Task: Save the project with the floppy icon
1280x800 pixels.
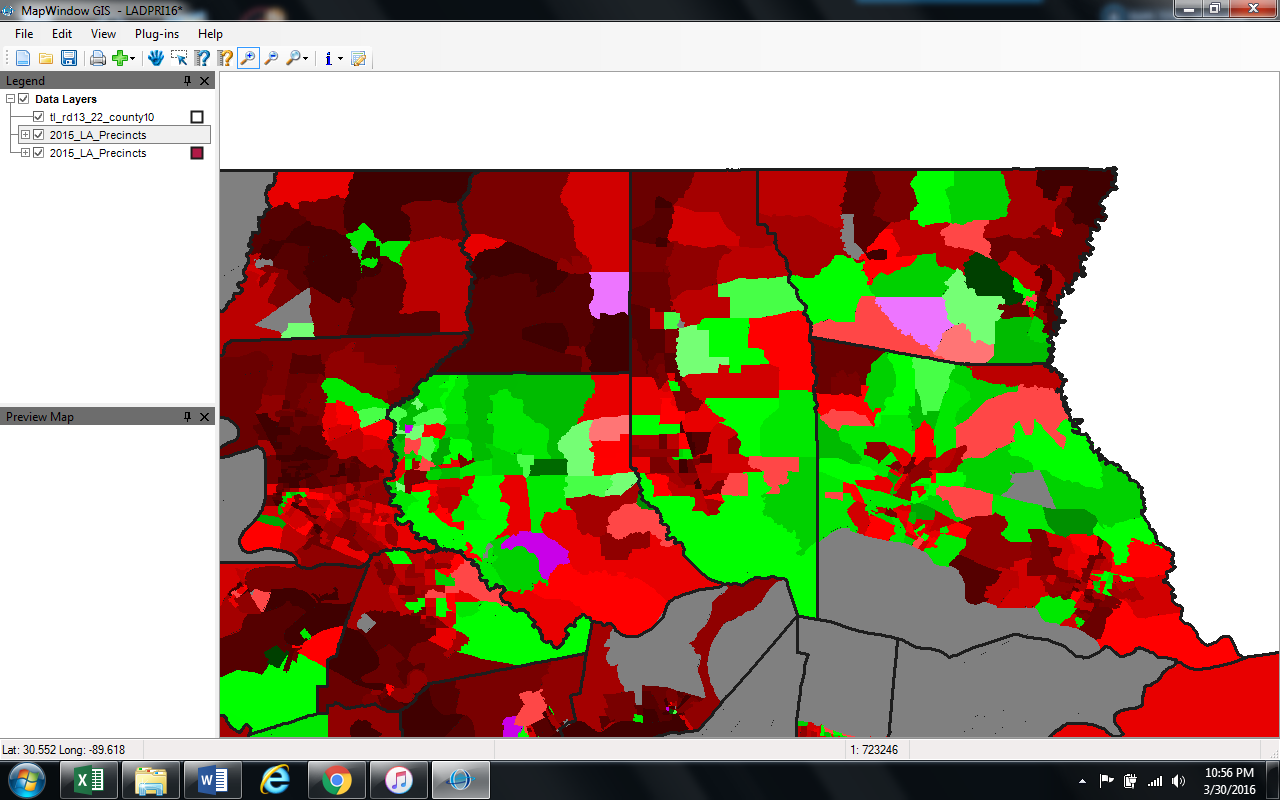Action: tap(69, 58)
